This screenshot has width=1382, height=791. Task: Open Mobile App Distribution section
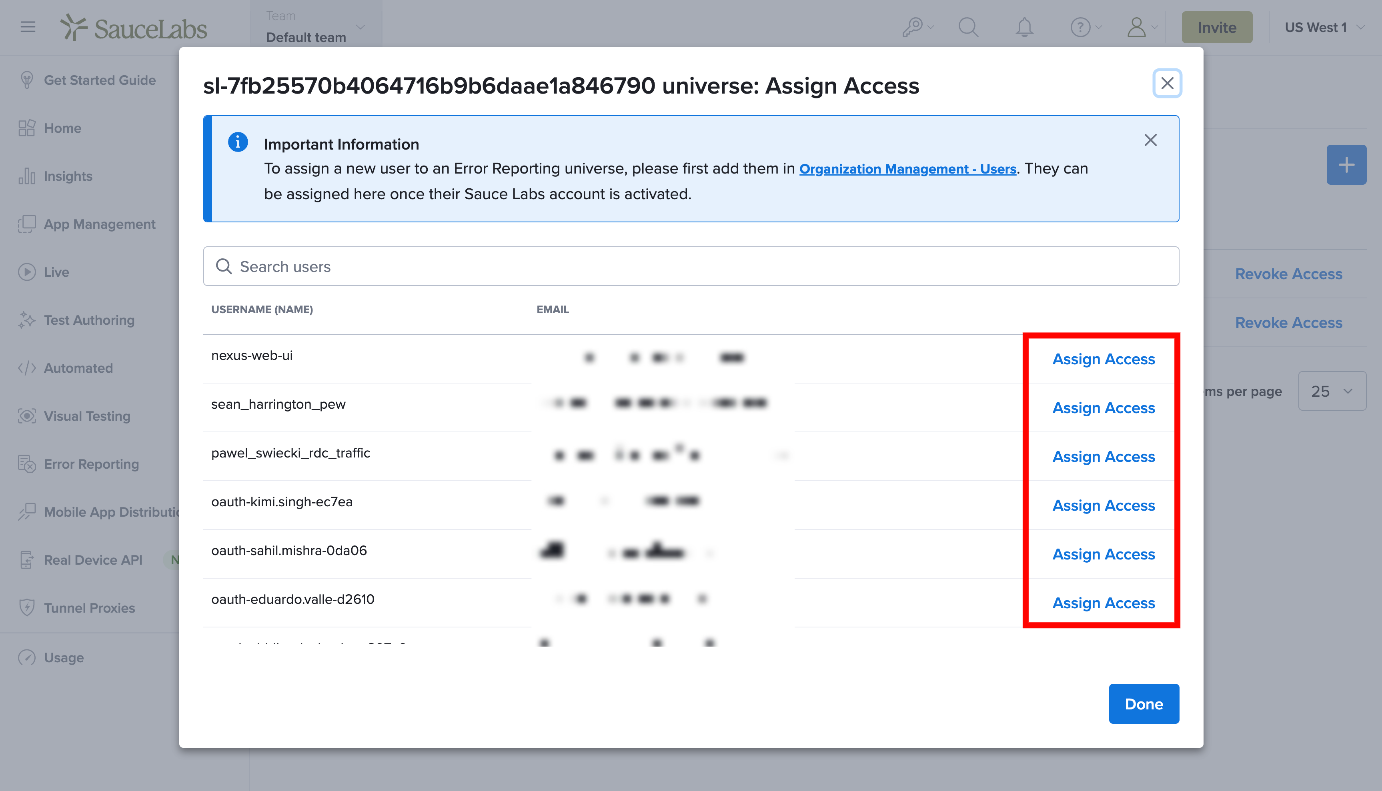(111, 512)
